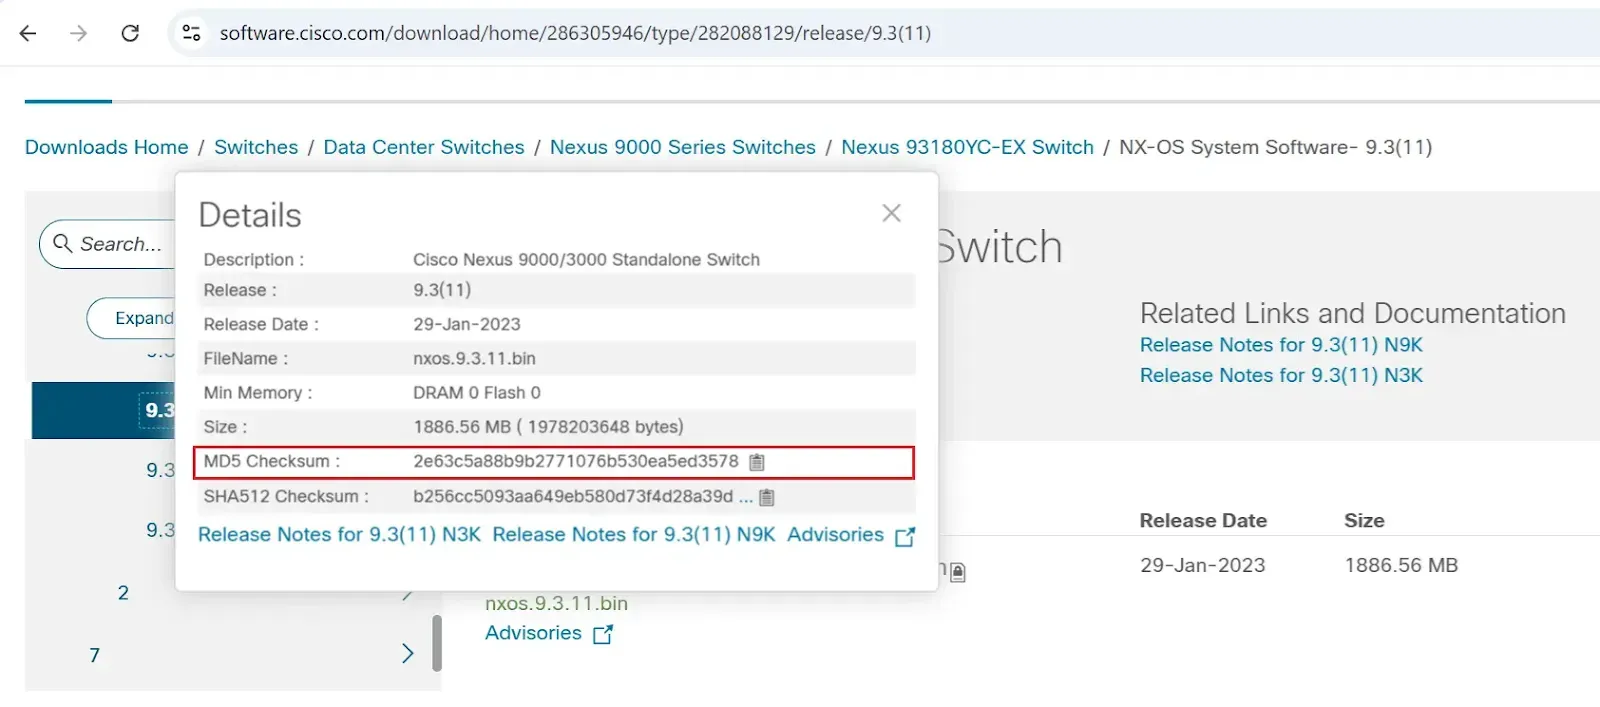
Task: Select the URL in the address bar
Action: click(x=575, y=33)
